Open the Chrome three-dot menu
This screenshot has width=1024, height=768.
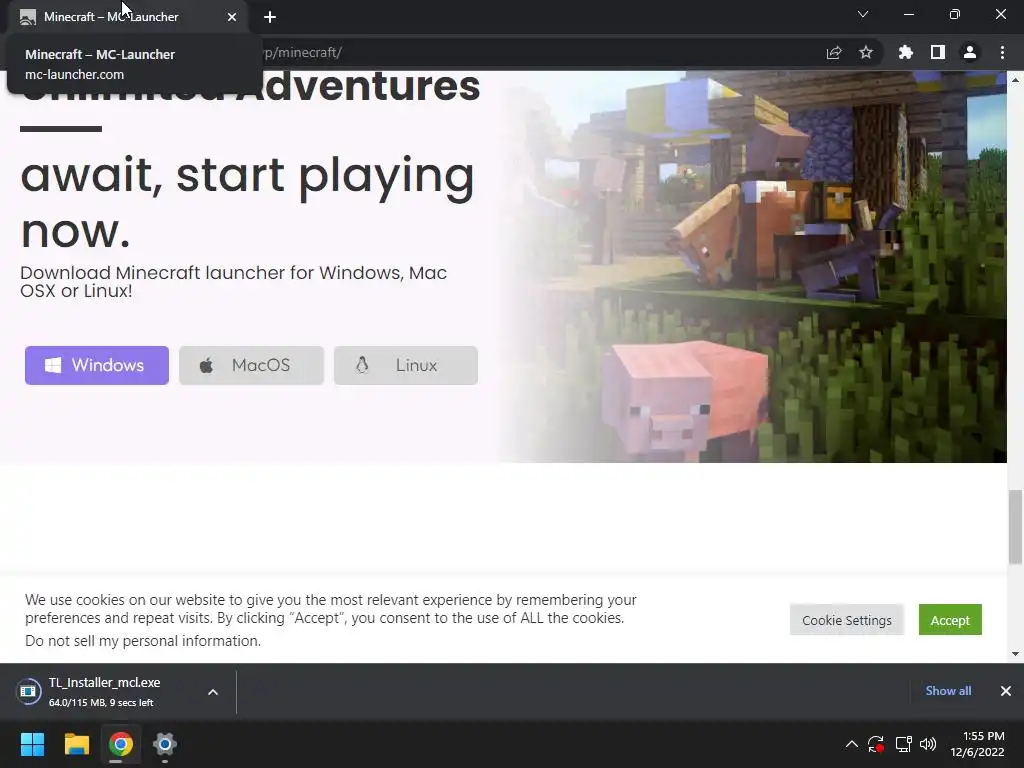pos(1002,52)
